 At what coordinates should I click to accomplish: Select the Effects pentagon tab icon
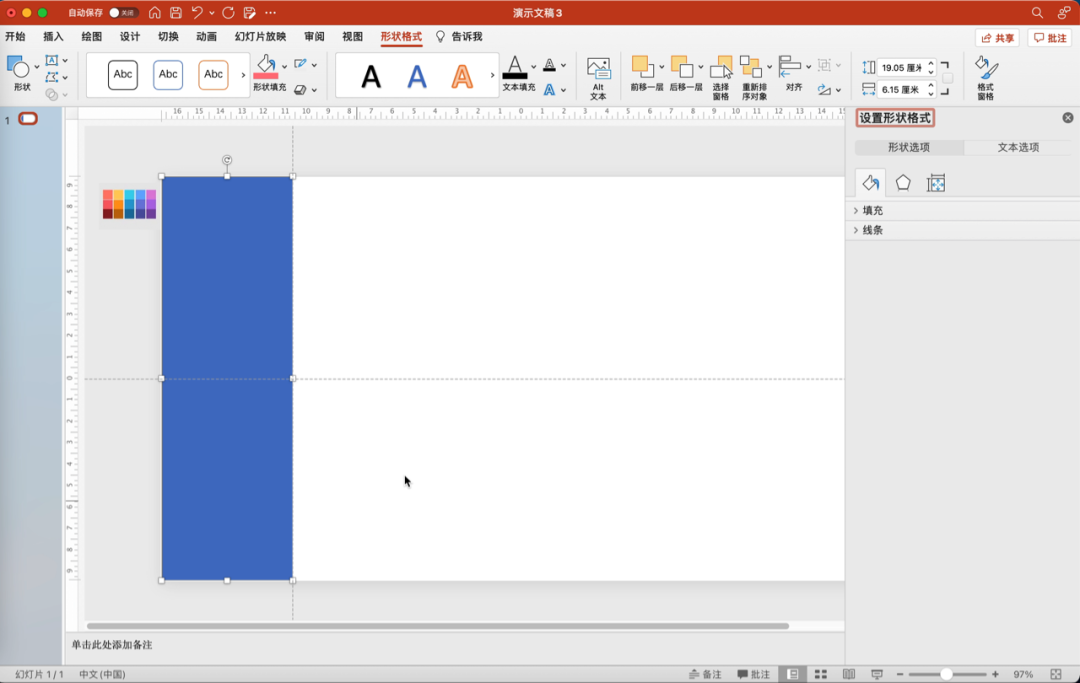click(x=903, y=182)
